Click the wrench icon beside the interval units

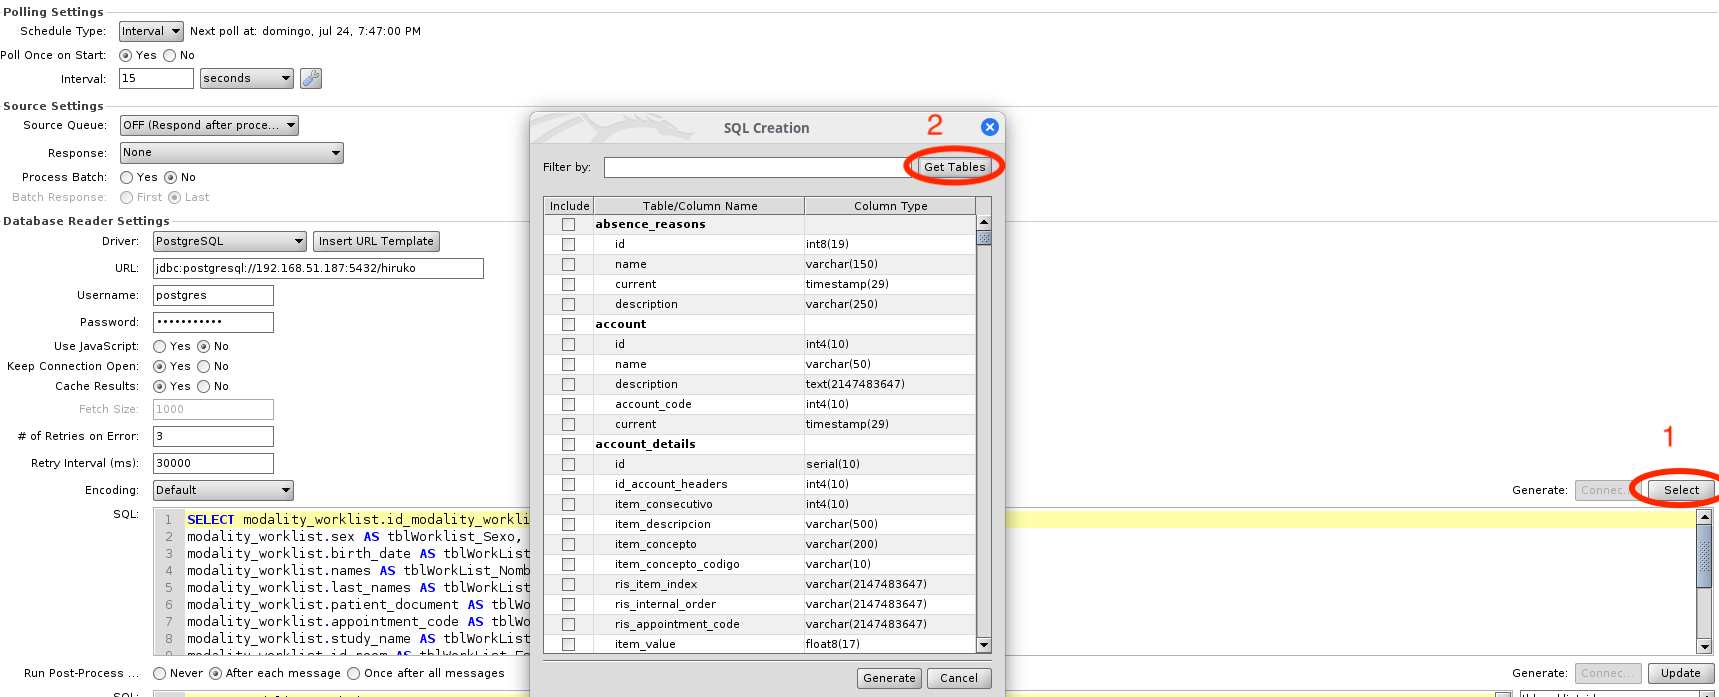click(x=311, y=78)
